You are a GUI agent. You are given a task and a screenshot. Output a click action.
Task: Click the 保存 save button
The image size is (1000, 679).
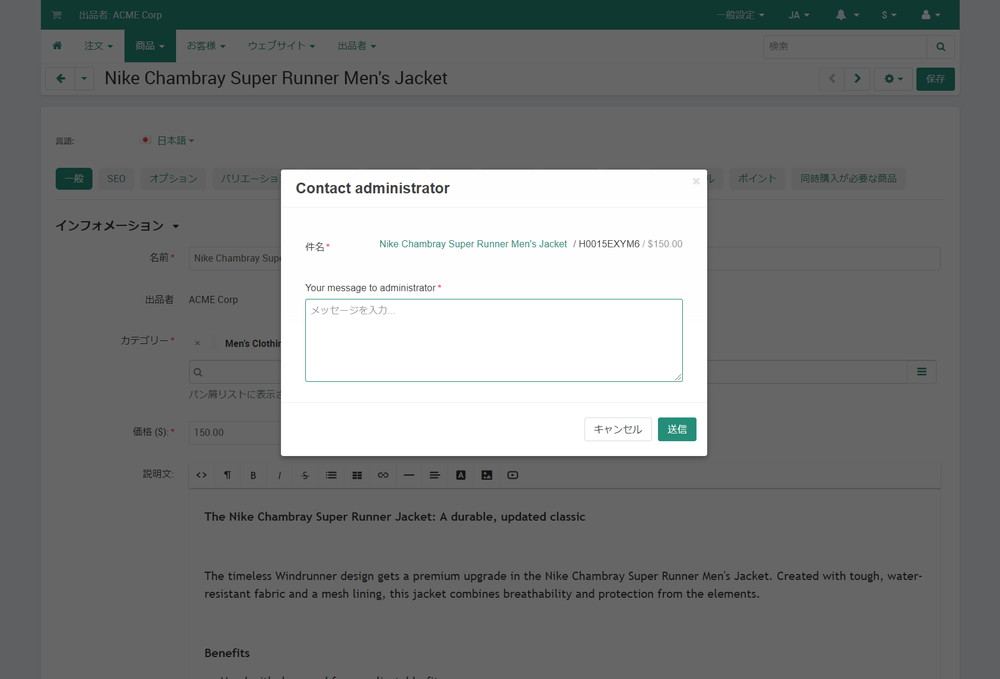click(x=935, y=78)
